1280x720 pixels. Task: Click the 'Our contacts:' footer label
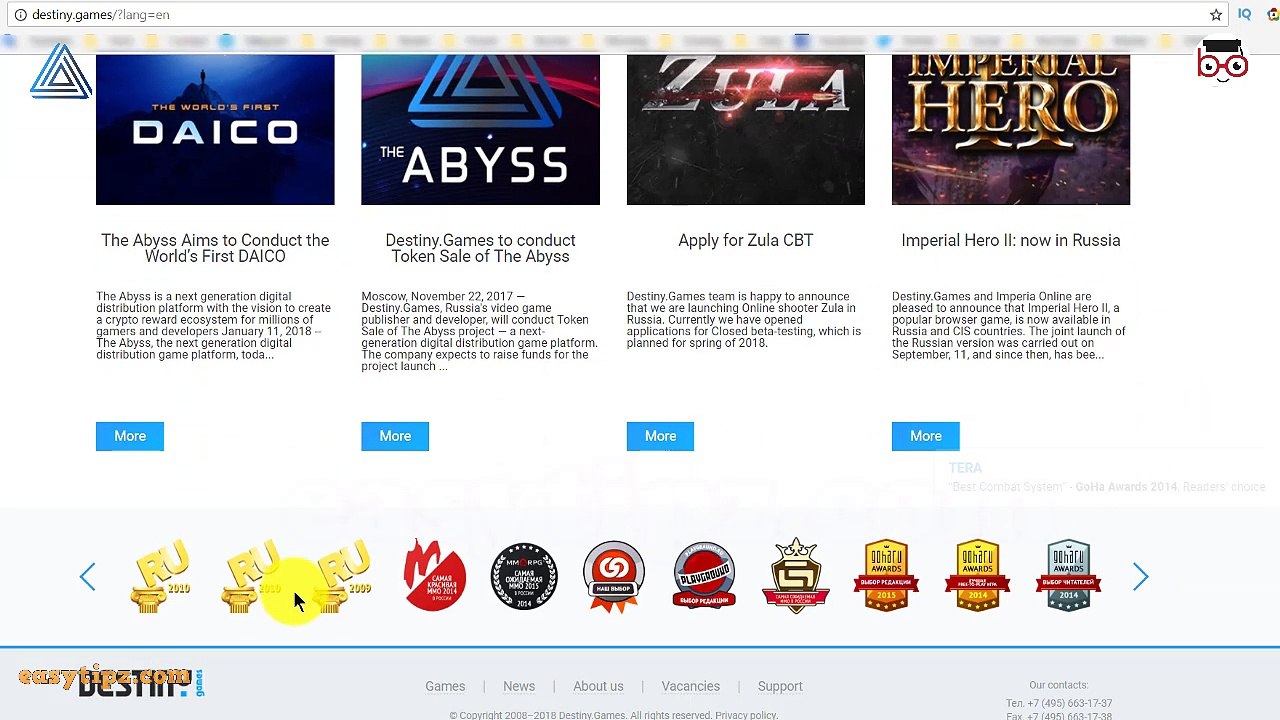[1058, 685]
